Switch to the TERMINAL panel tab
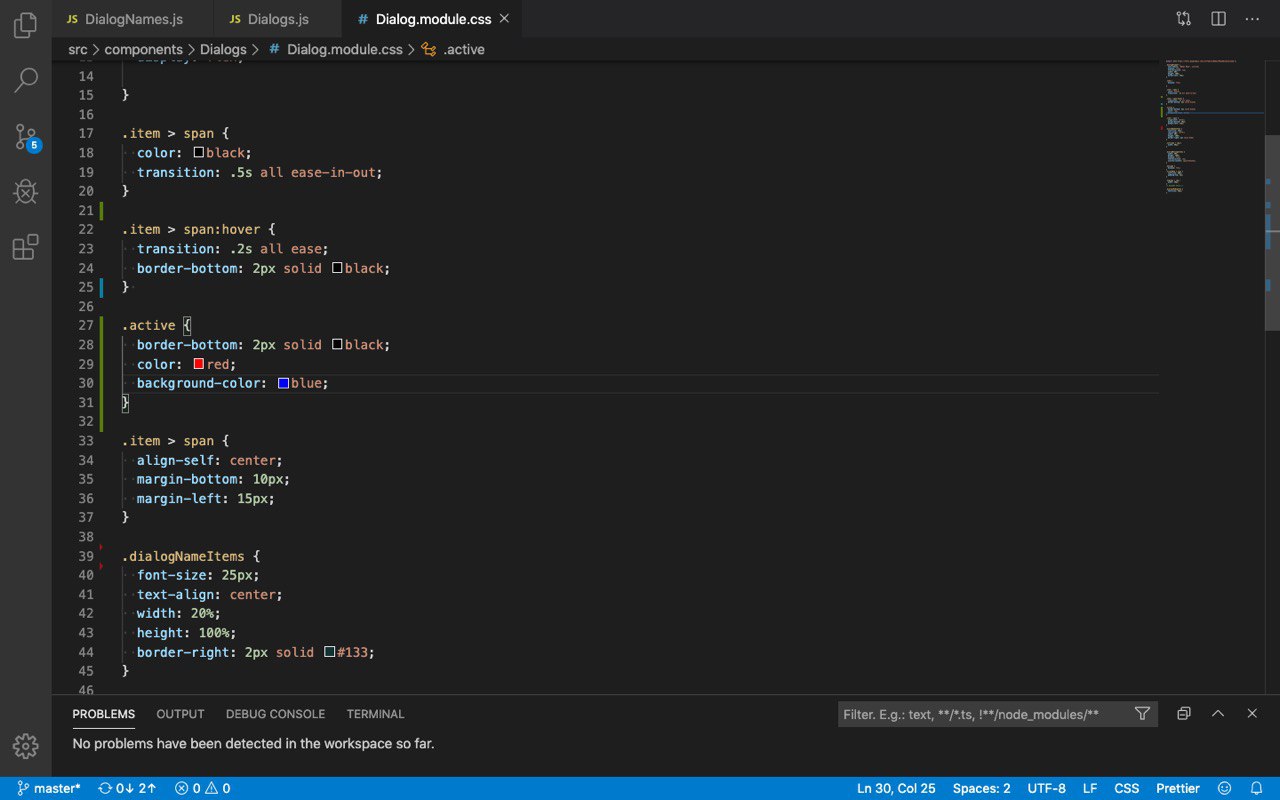Image resolution: width=1280 pixels, height=800 pixels. [375, 714]
